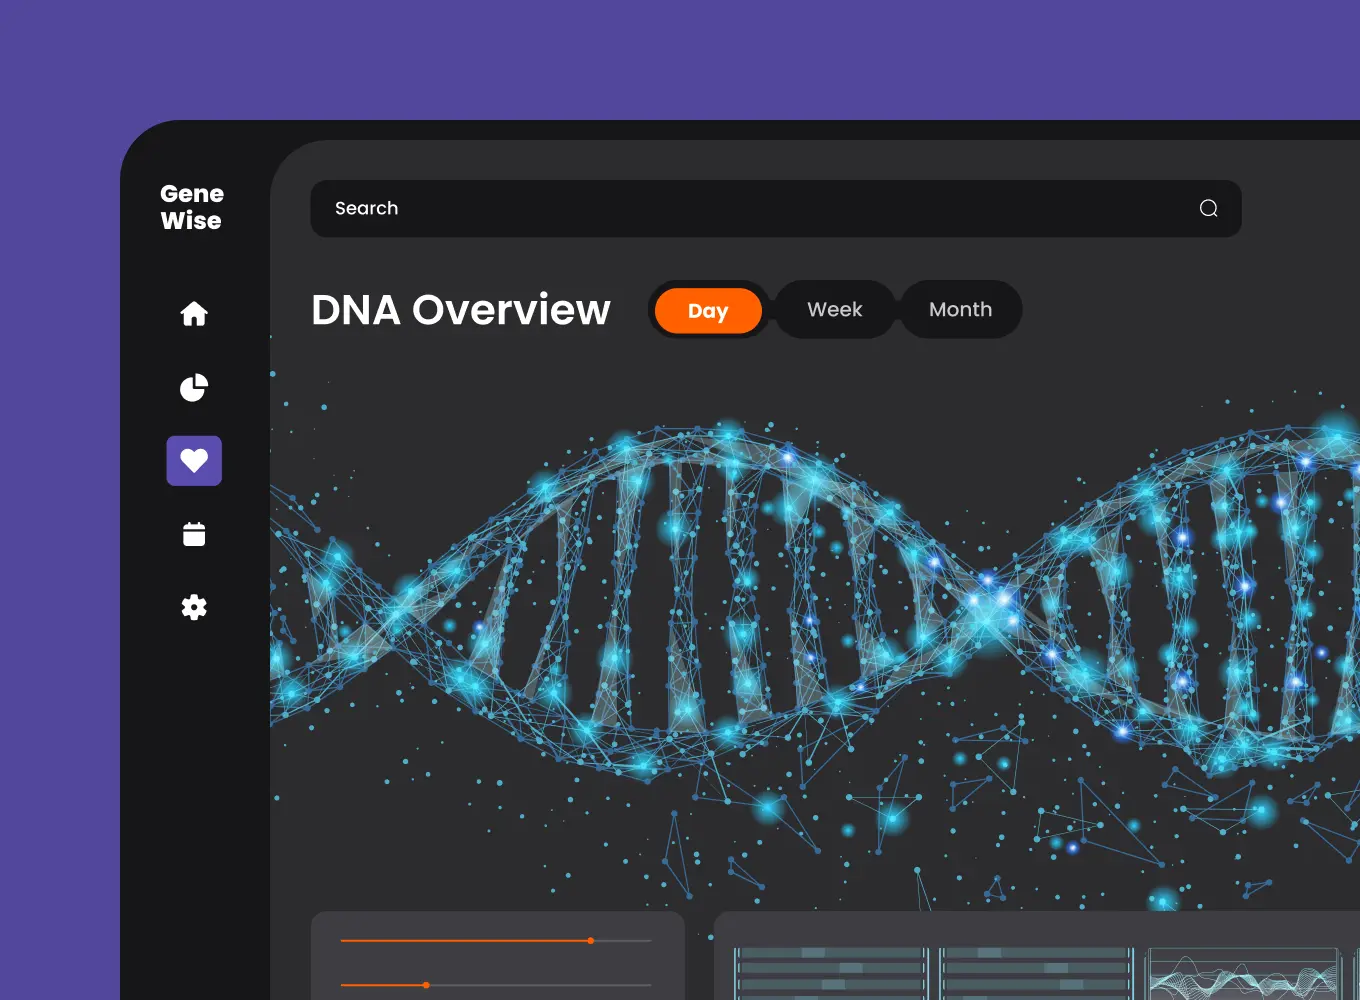Image resolution: width=1360 pixels, height=1000 pixels.
Task: Click the DNA Overview heading
Action: [x=460, y=310]
